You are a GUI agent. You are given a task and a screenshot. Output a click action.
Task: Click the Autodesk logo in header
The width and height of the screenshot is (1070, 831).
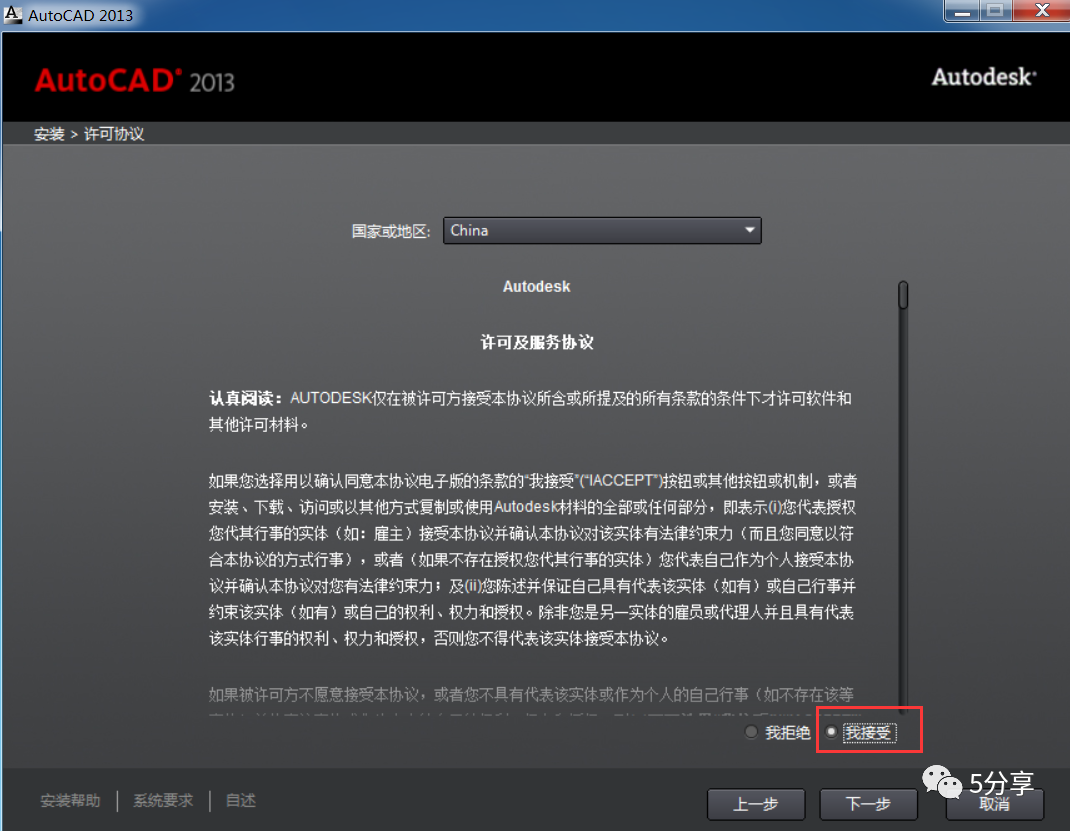click(984, 77)
